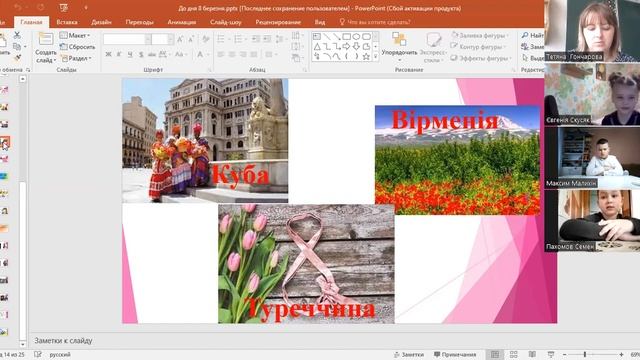Screen dimensions: 640x360
Task: Expand the shapes gallery more arrow
Action: click(x=375, y=57)
